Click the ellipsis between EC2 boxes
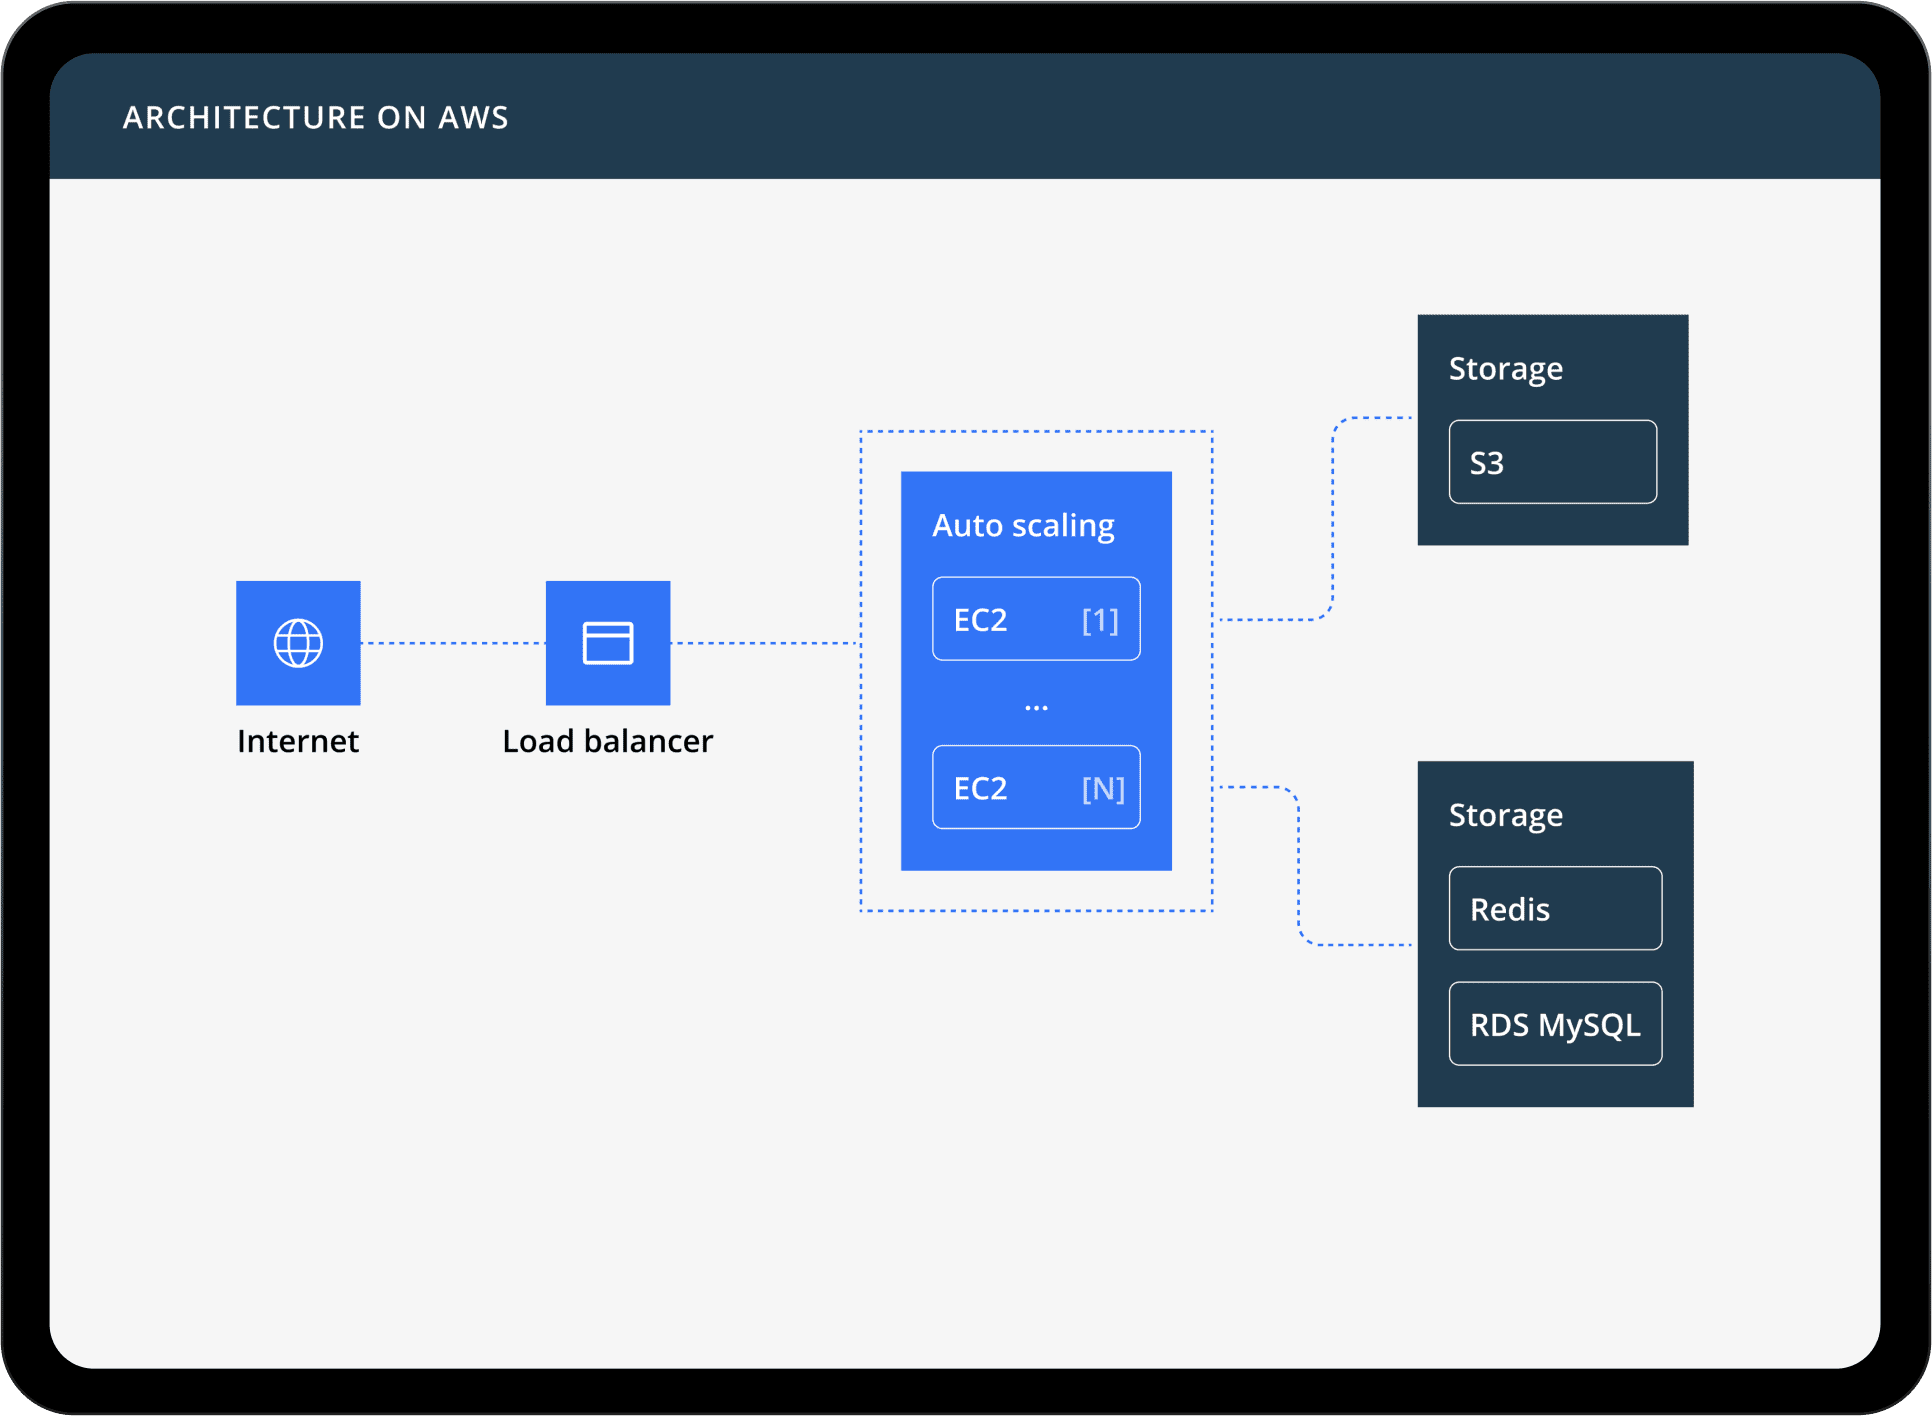The width and height of the screenshot is (1932, 1416). click(1036, 708)
